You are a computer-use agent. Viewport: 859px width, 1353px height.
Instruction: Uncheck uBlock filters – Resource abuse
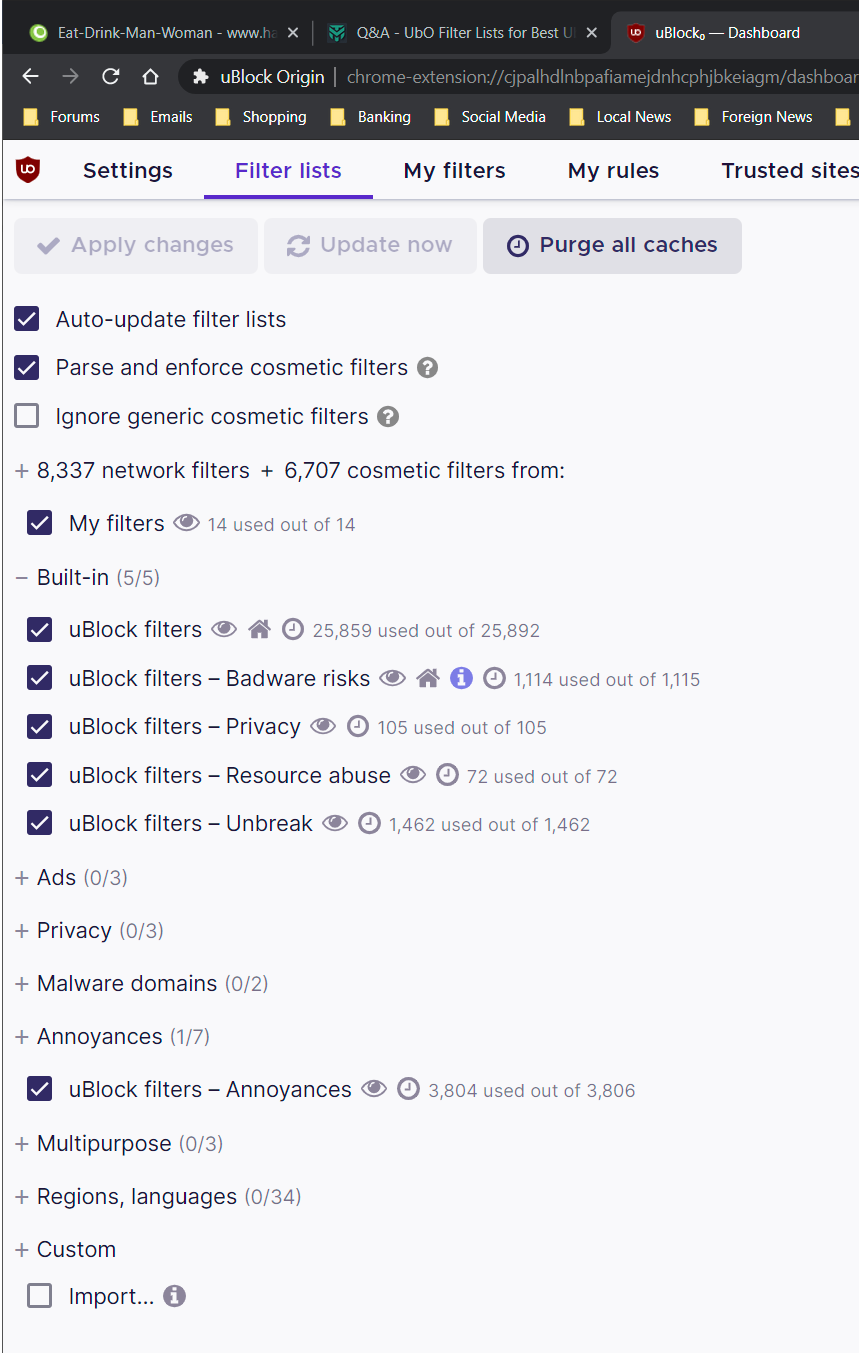(x=40, y=776)
